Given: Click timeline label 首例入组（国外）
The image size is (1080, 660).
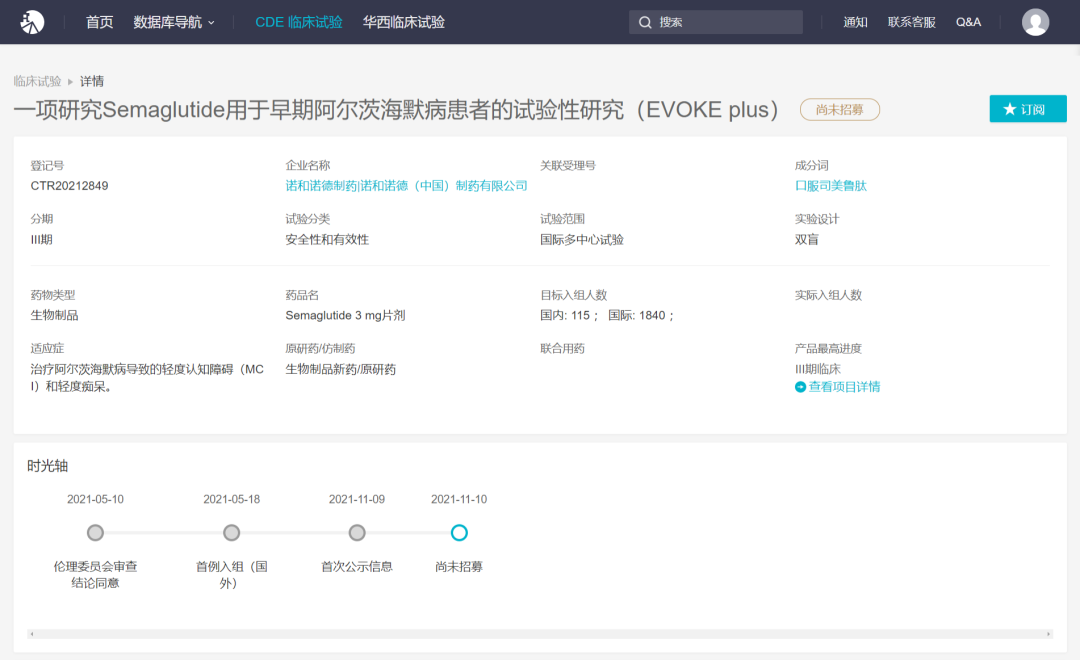Looking at the screenshot, I should click(x=231, y=575).
